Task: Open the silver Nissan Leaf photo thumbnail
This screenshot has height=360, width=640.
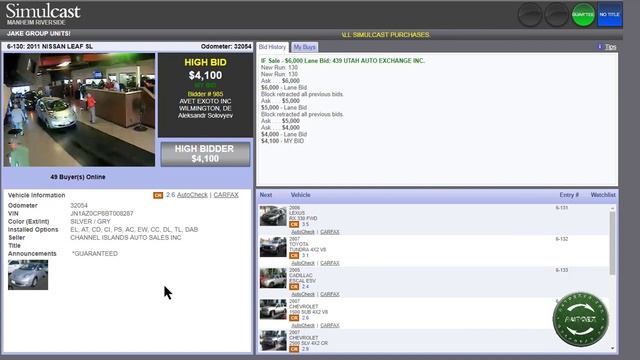Action: [28, 275]
